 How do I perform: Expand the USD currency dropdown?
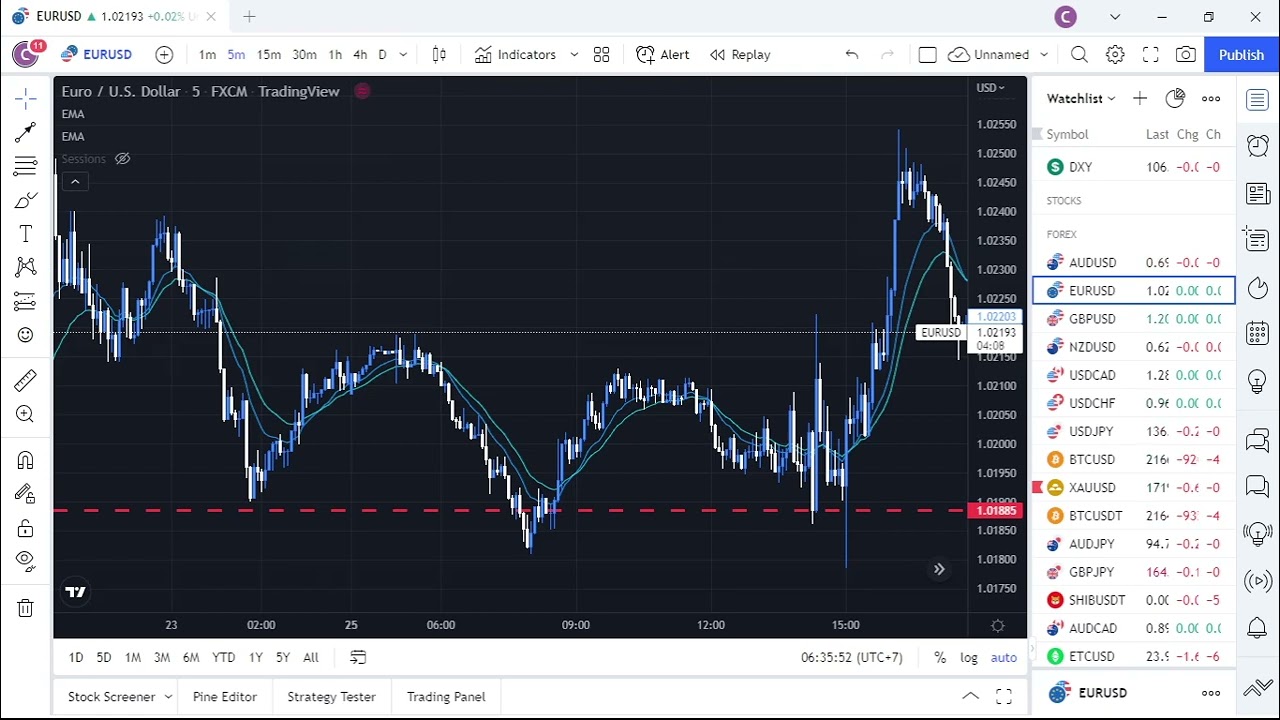991,88
